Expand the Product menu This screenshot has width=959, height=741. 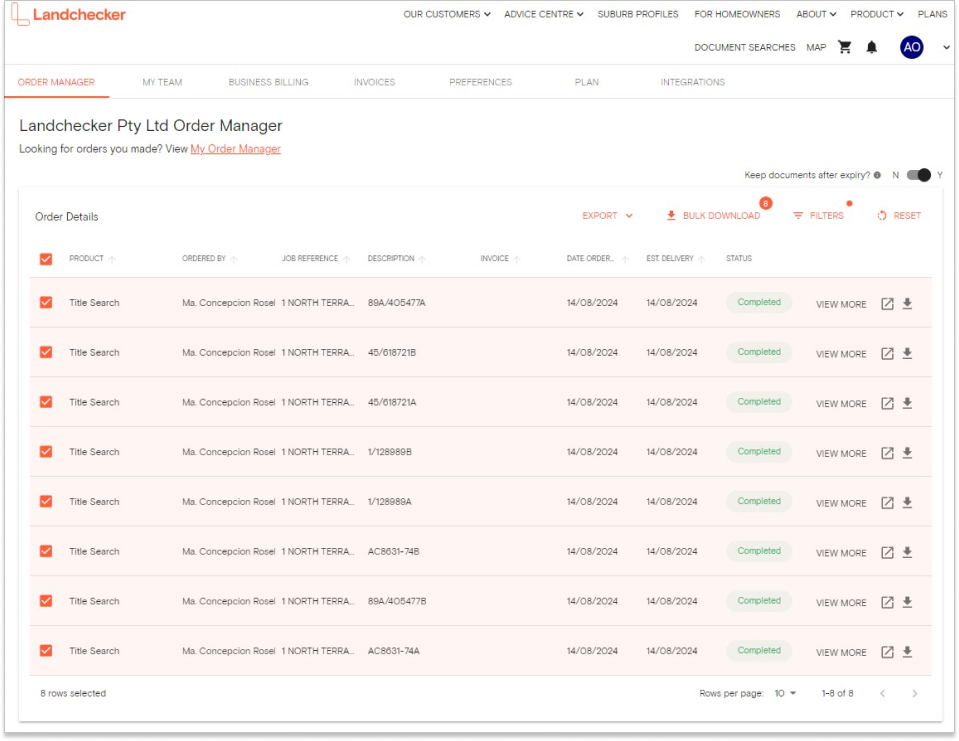click(876, 14)
